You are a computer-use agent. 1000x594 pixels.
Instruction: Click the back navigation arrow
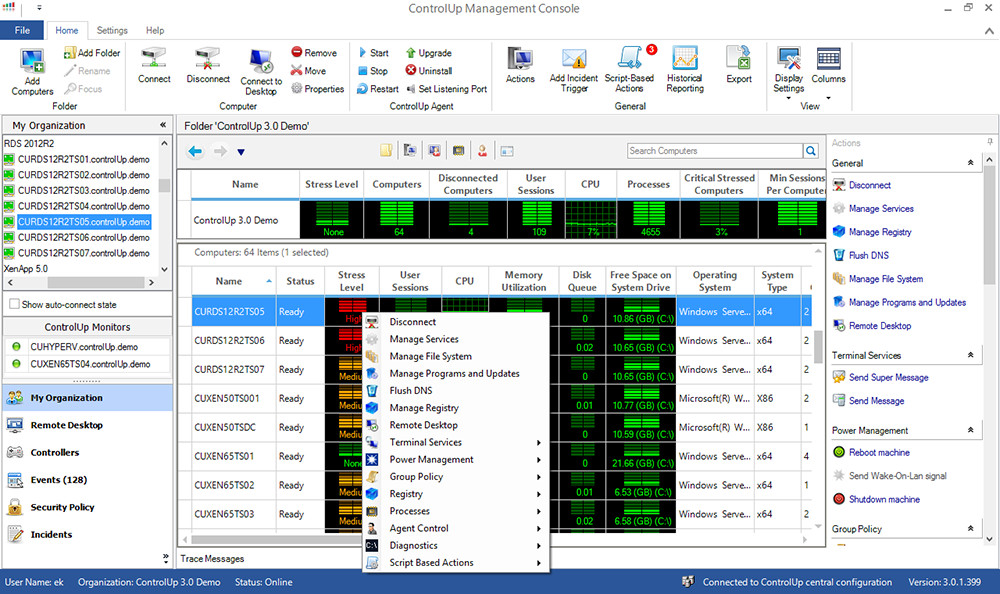click(195, 151)
